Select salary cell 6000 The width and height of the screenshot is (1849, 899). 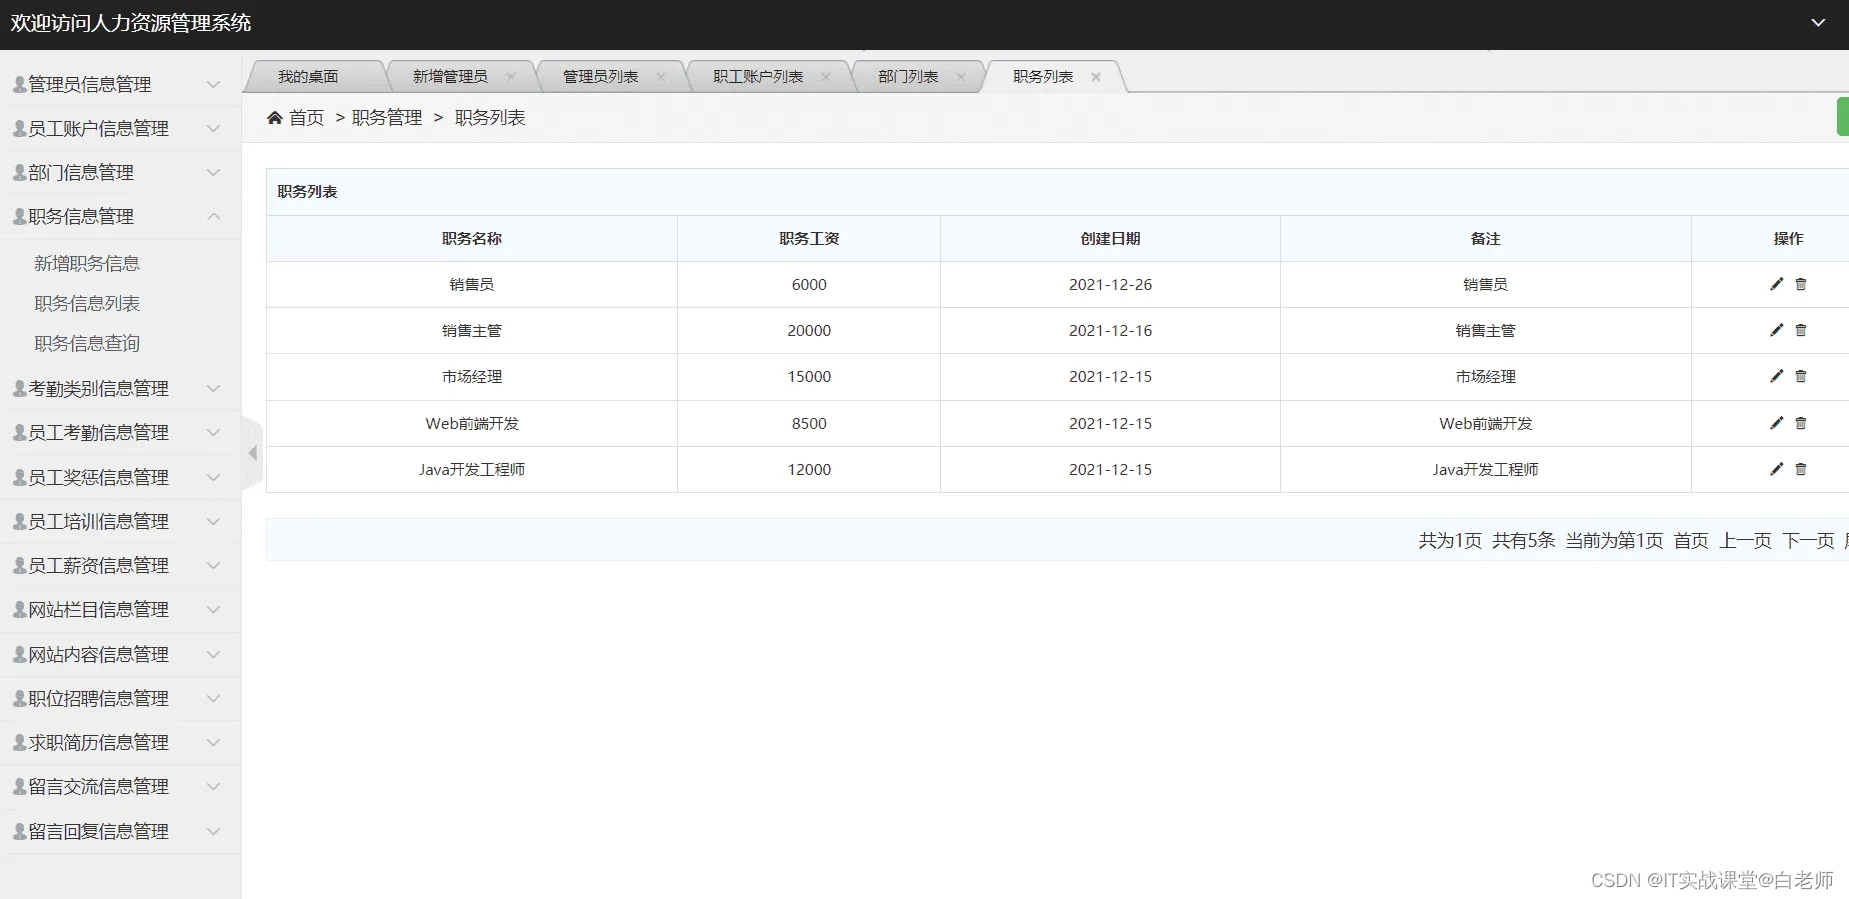tap(809, 285)
